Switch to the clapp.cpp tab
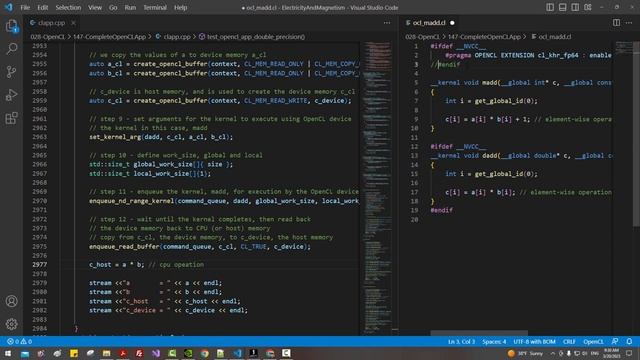 51,23
